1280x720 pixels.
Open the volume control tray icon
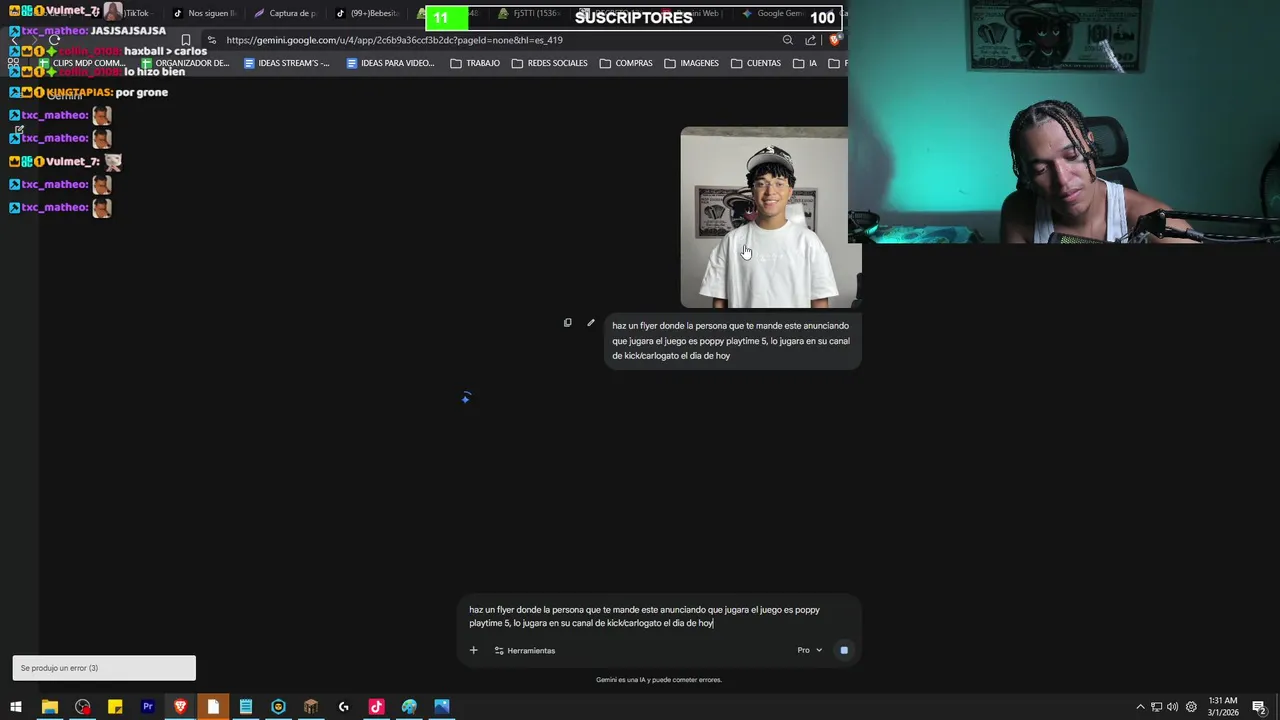pyautogui.click(x=1172, y=707)
